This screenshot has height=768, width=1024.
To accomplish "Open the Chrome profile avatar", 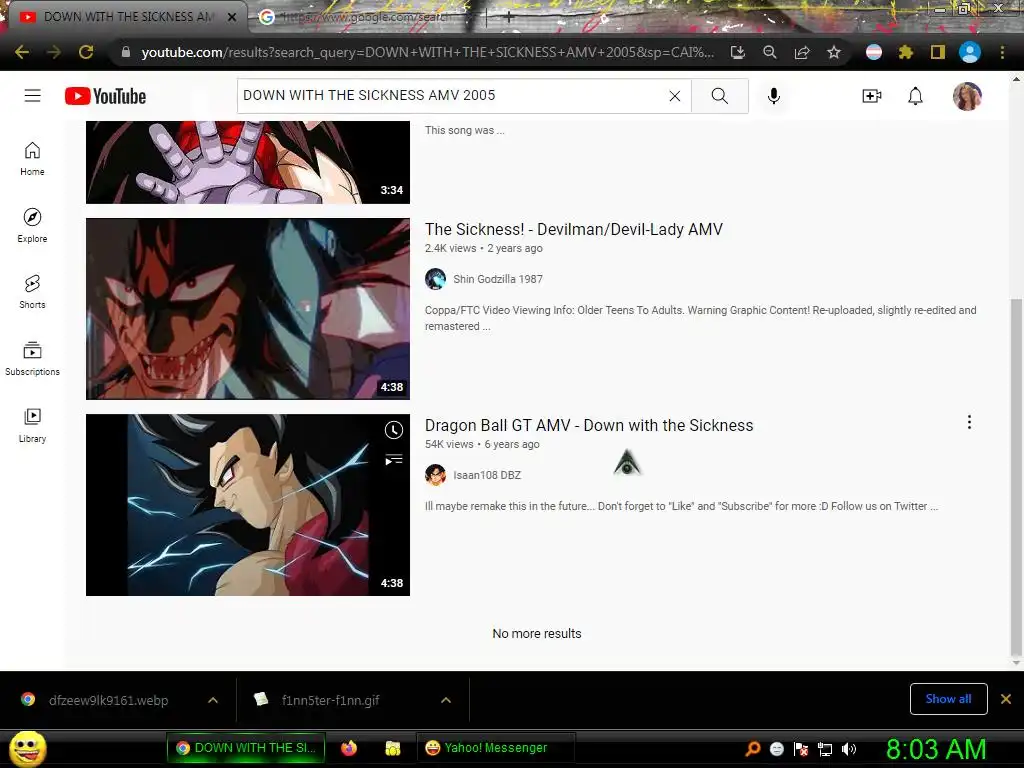I will [970, 52].
